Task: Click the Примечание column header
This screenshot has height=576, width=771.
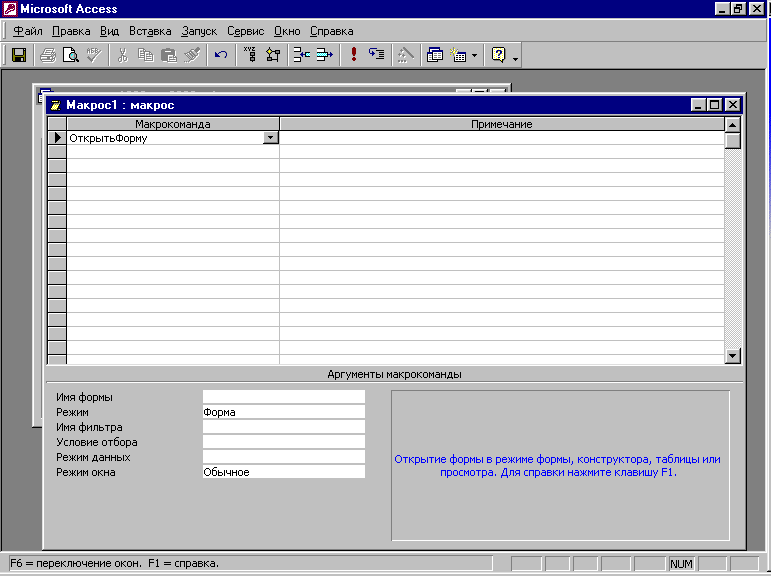Action: [x=502, y=124]
